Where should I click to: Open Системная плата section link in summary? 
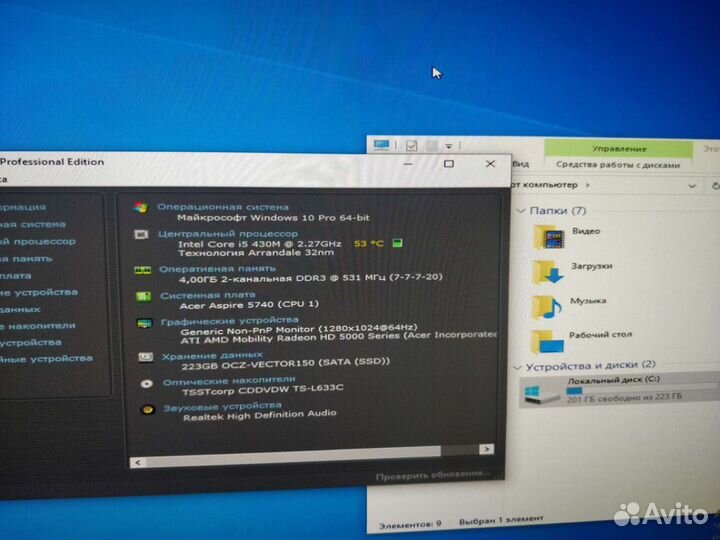click(x=208, y=295)
